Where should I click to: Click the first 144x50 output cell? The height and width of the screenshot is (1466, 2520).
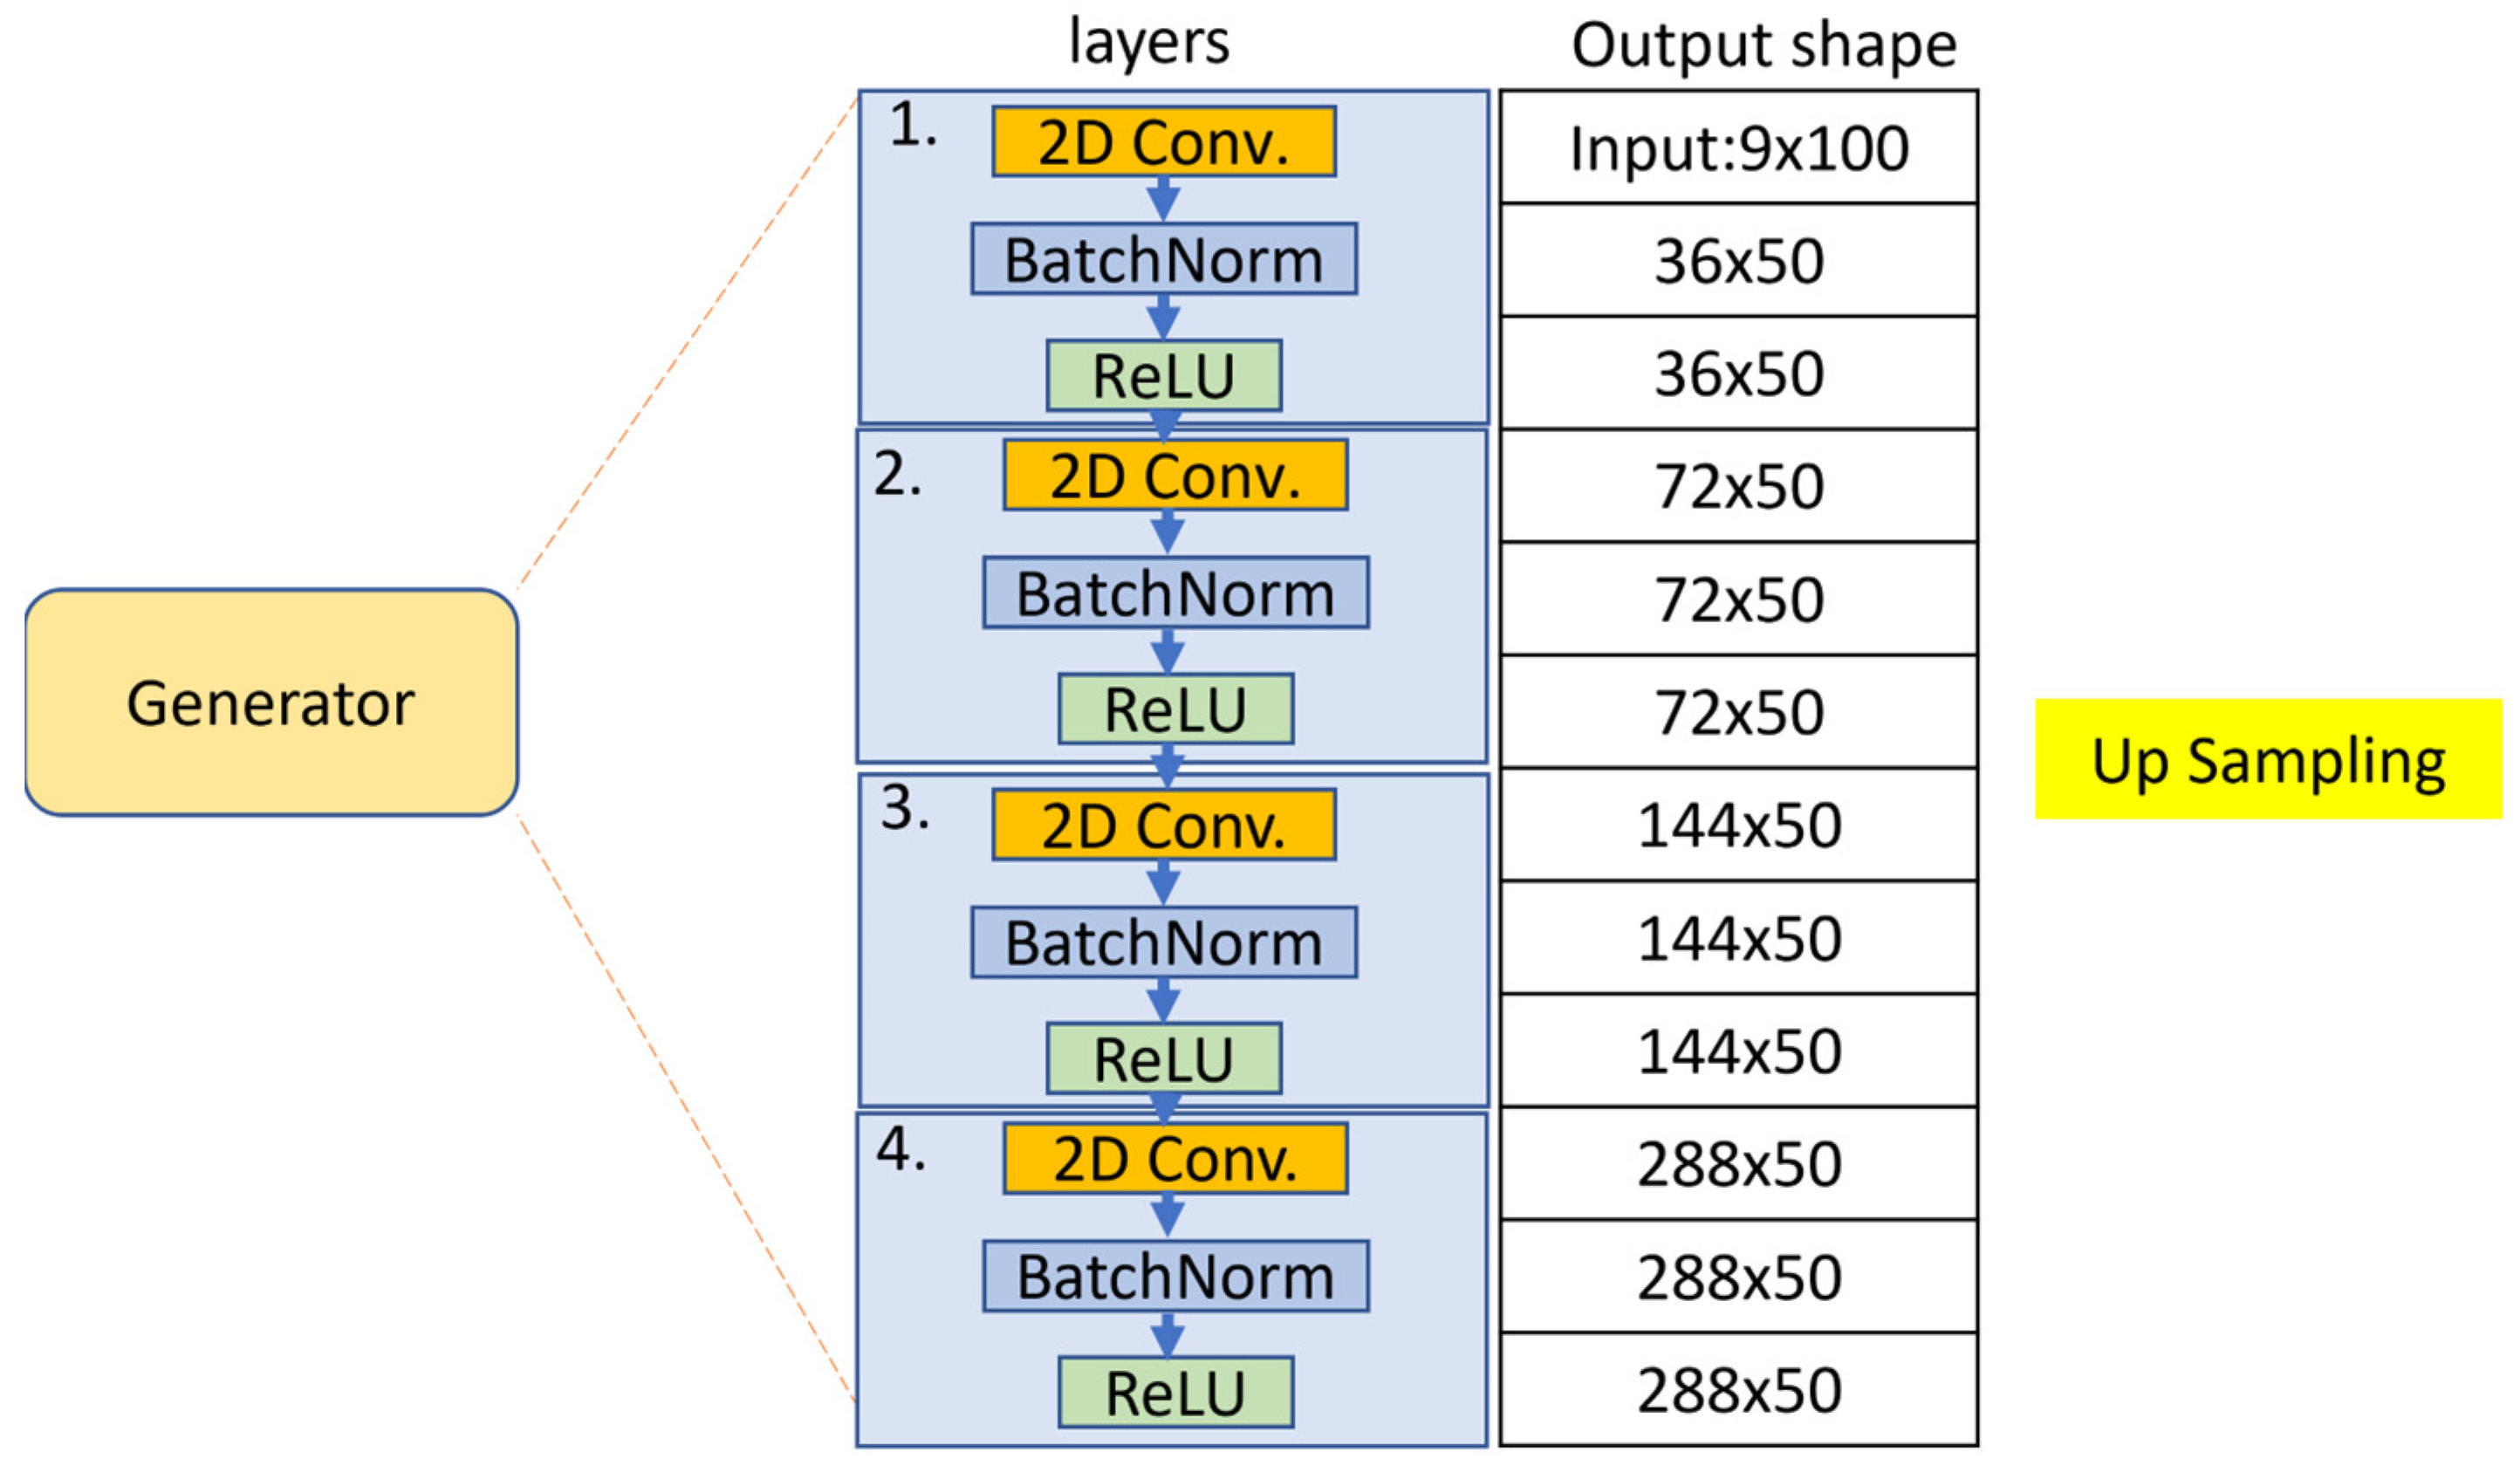1738,826
